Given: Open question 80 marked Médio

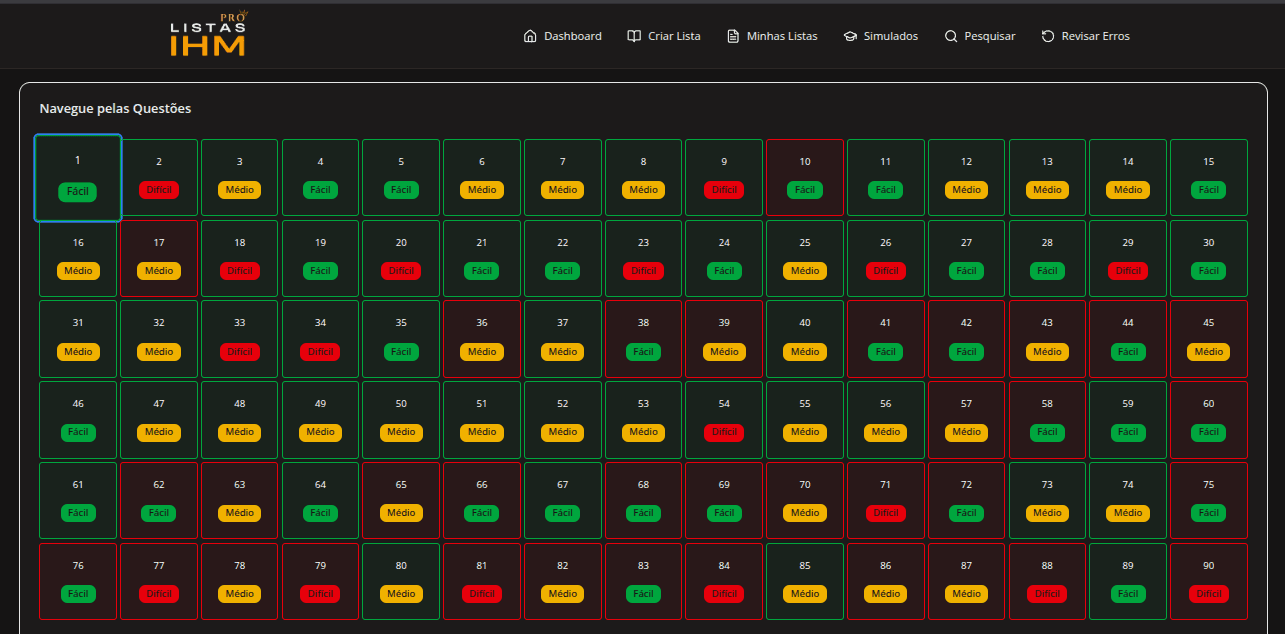Looking at the screenshot, I should [400, 581].
